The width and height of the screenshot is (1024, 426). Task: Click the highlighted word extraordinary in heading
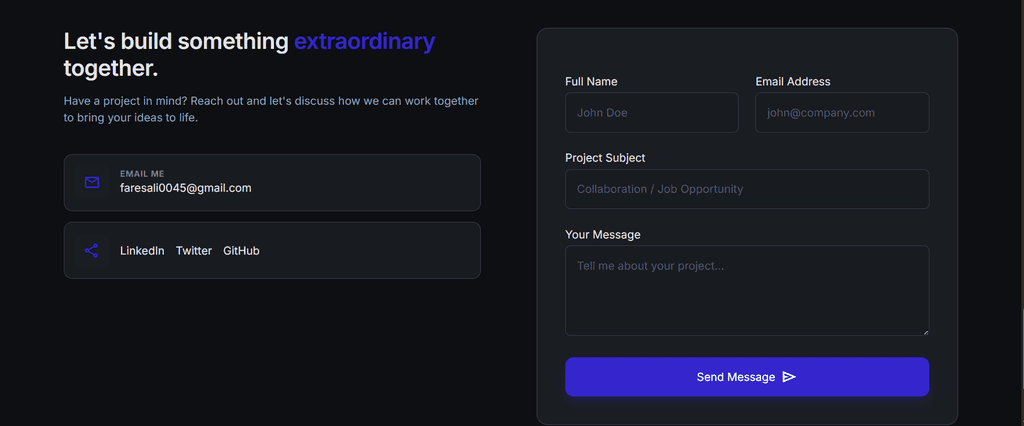click(x=364, y=42)
